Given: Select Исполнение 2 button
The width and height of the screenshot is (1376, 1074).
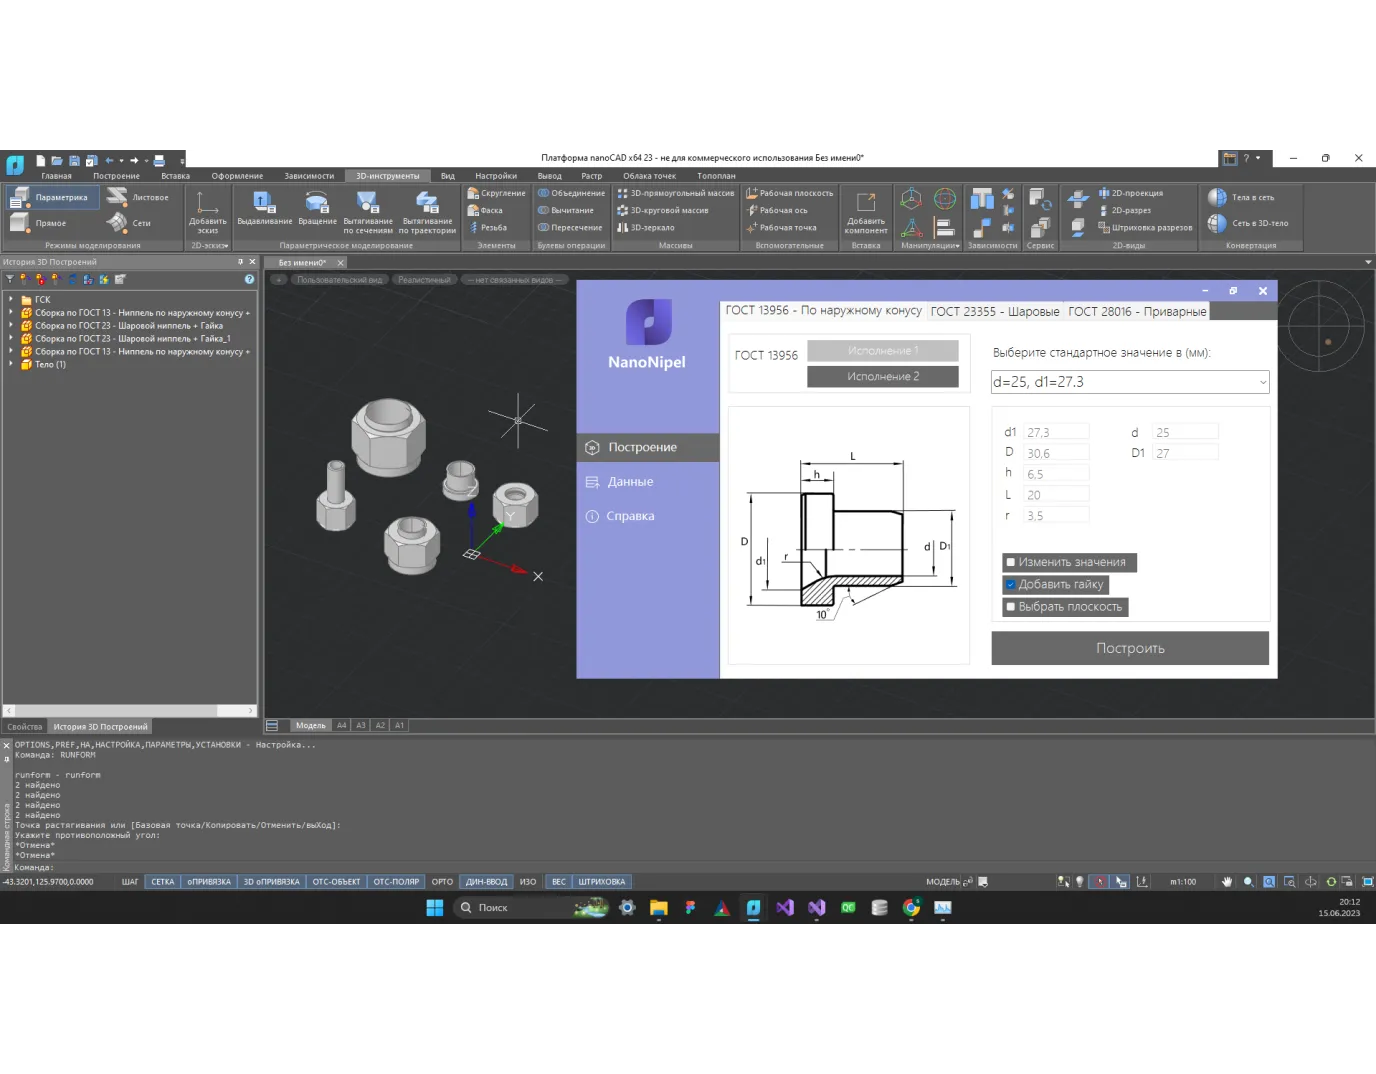Looking at the screenshot, I should (x=883, y=376).
